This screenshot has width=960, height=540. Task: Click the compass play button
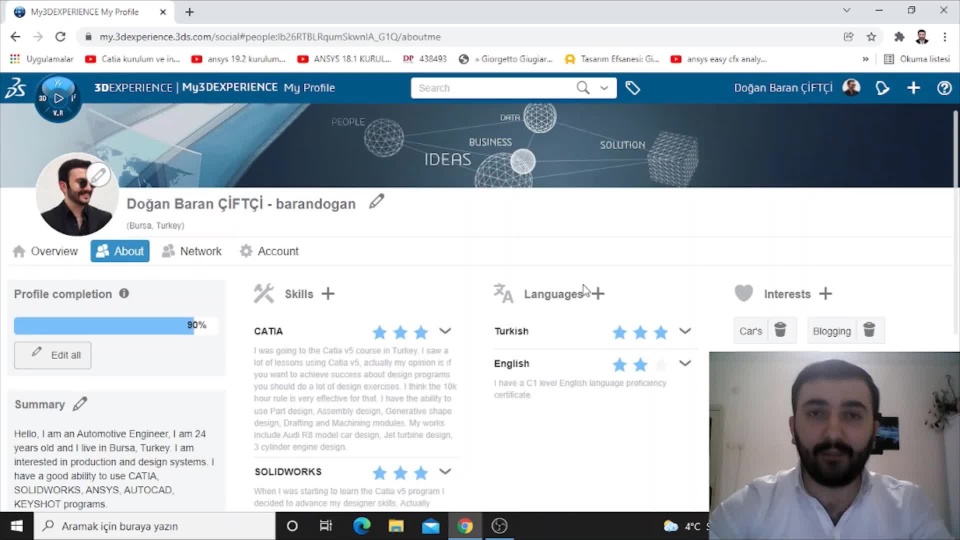58,98
